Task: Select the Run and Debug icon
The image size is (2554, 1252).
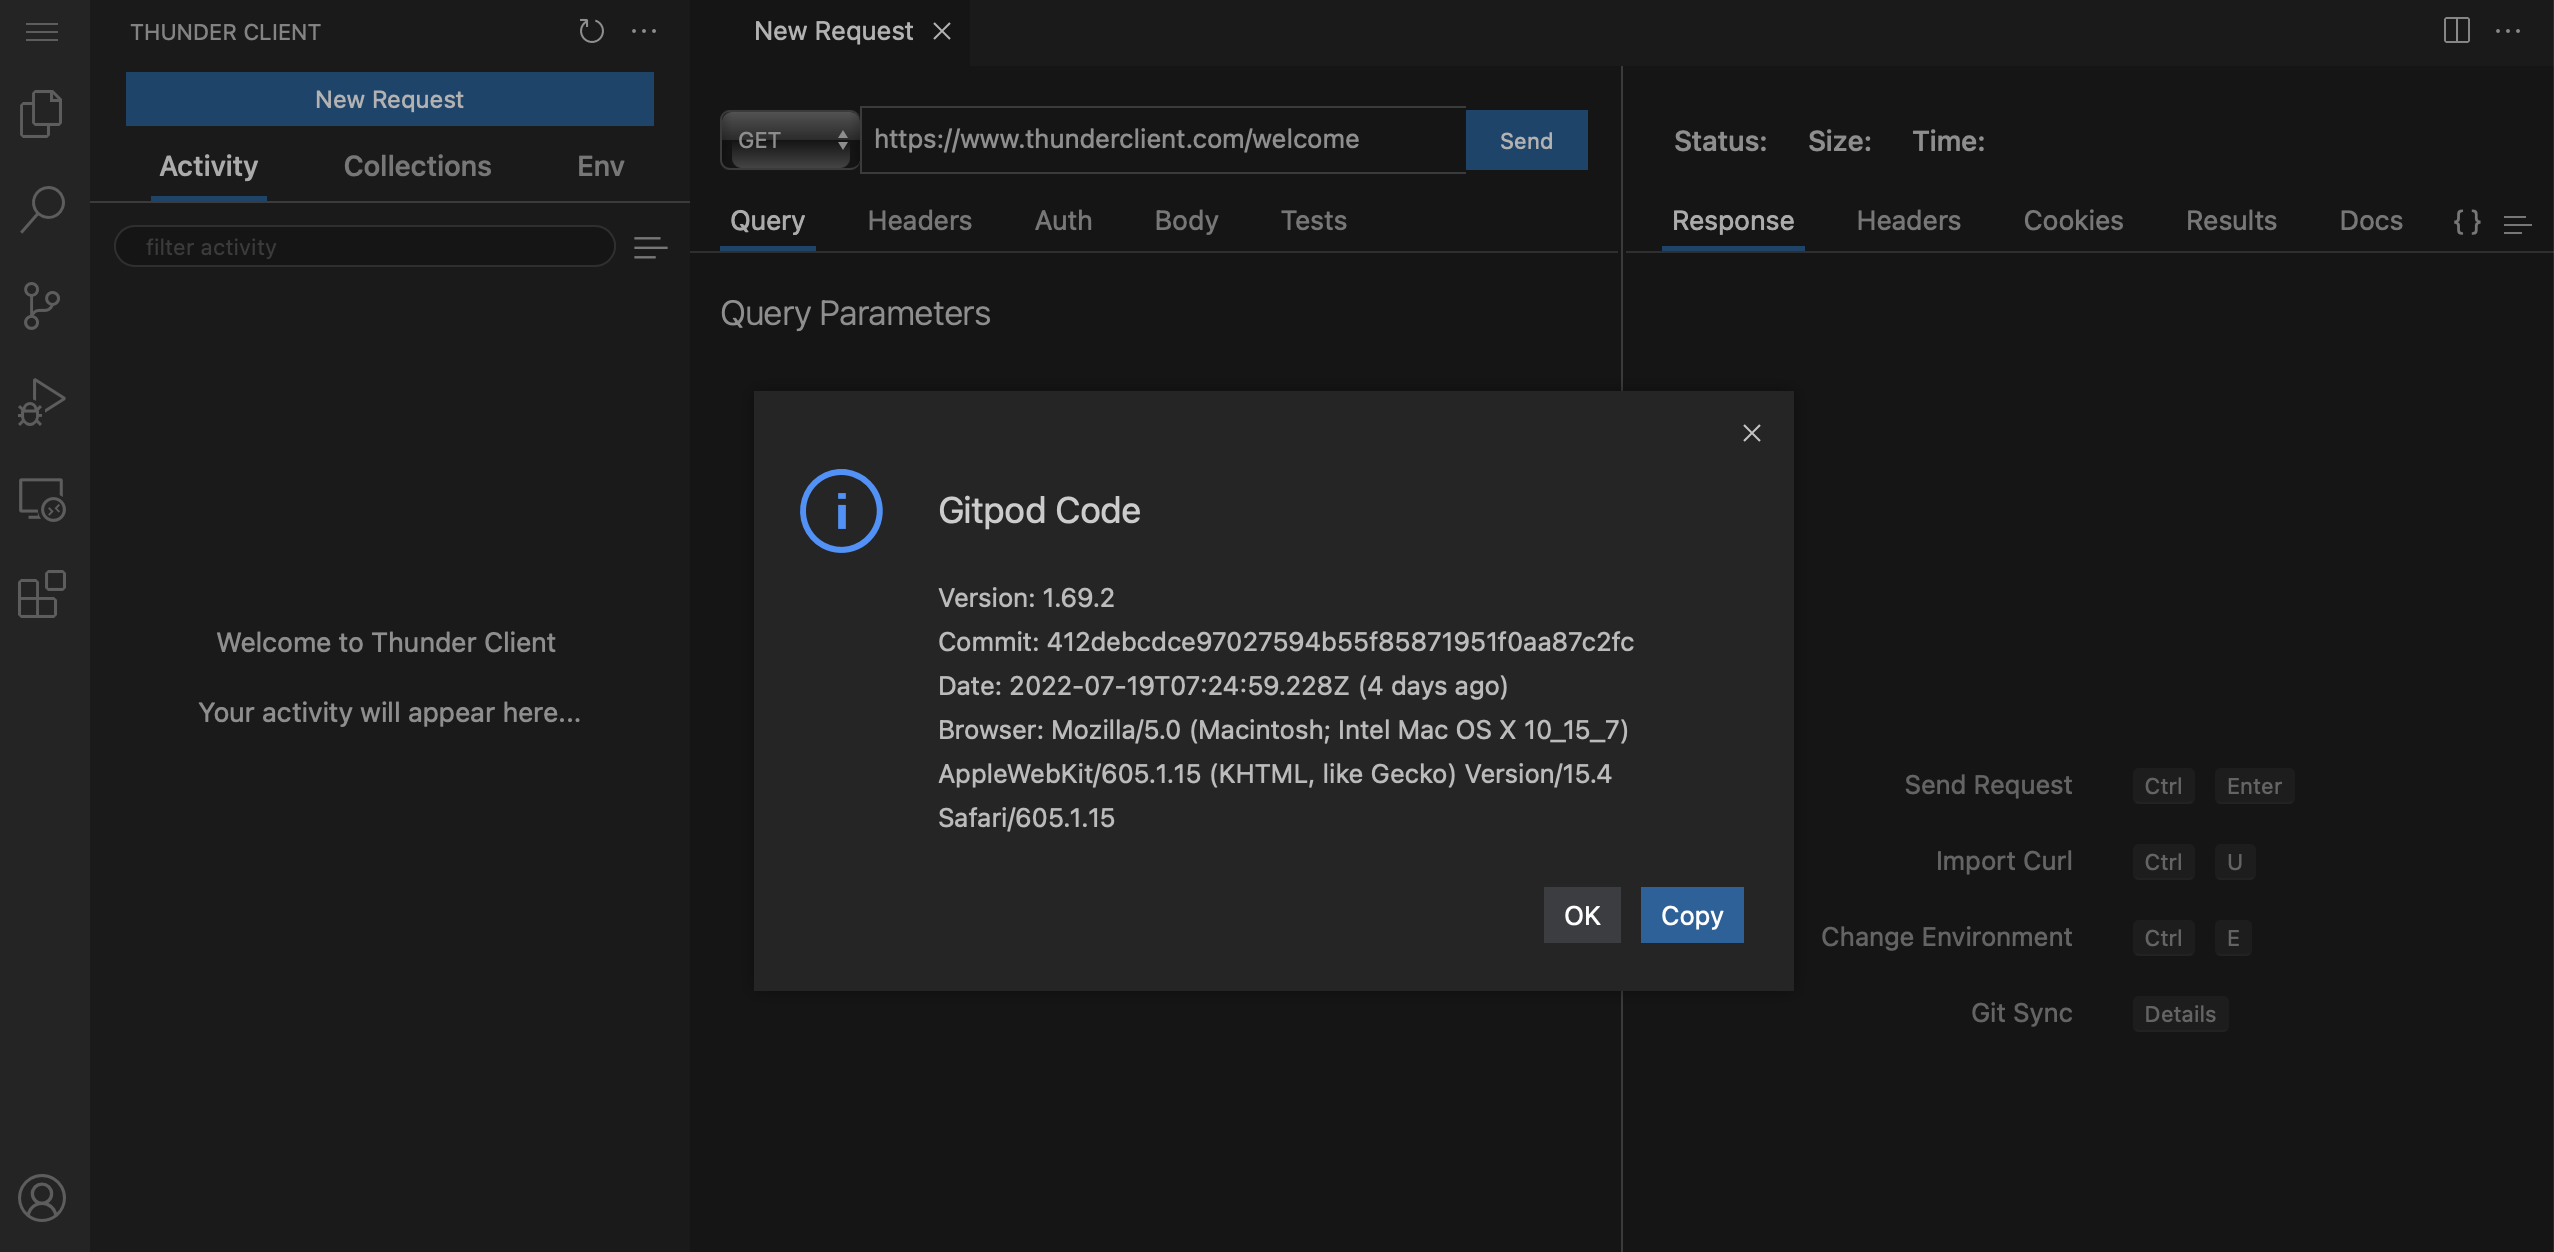Action: tap(41, 400)
